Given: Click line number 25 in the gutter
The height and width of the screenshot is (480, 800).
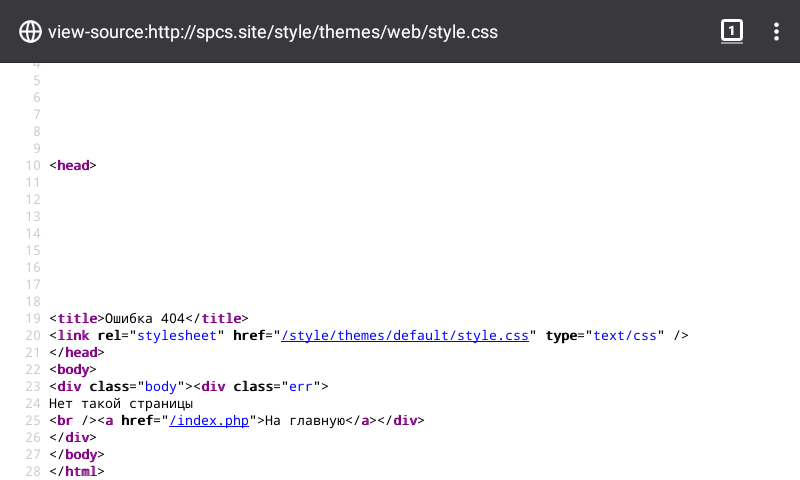Looking at the screenshot, I should tap(34, 420).
